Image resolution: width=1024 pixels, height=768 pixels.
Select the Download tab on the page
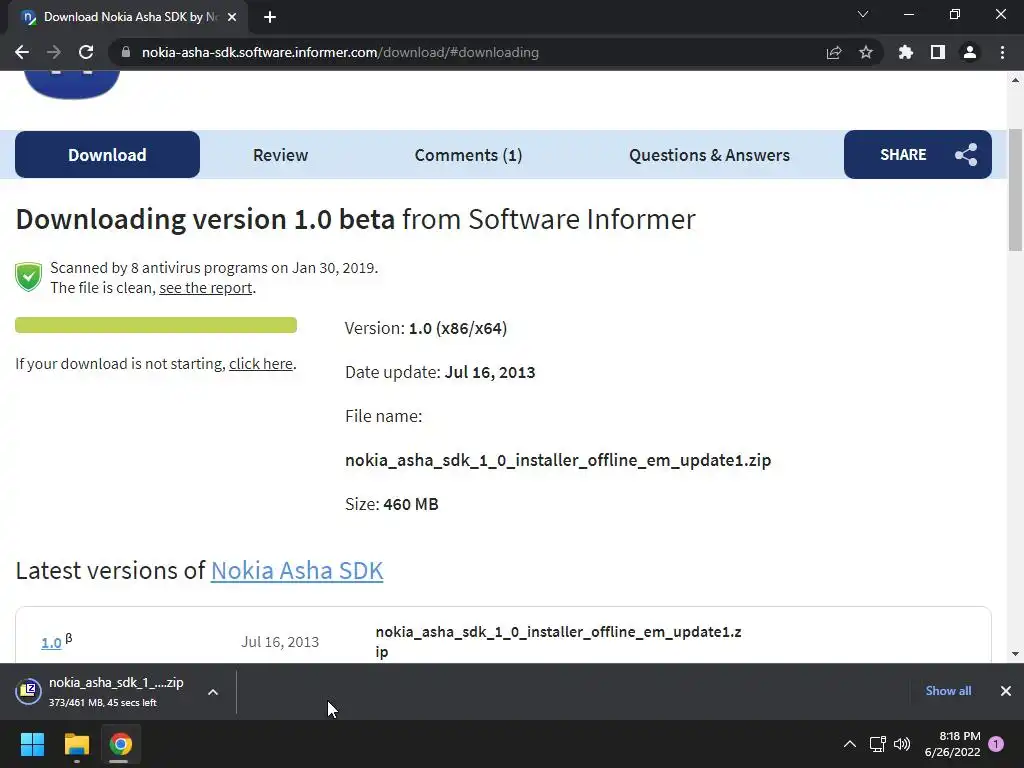(107, 155)
